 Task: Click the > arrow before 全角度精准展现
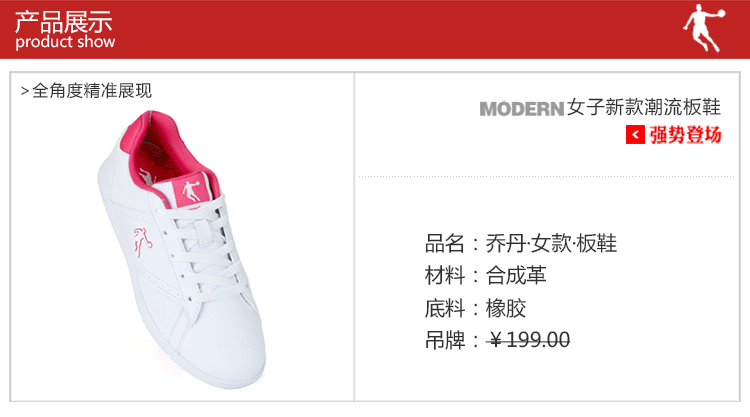[x=25, y=91]
